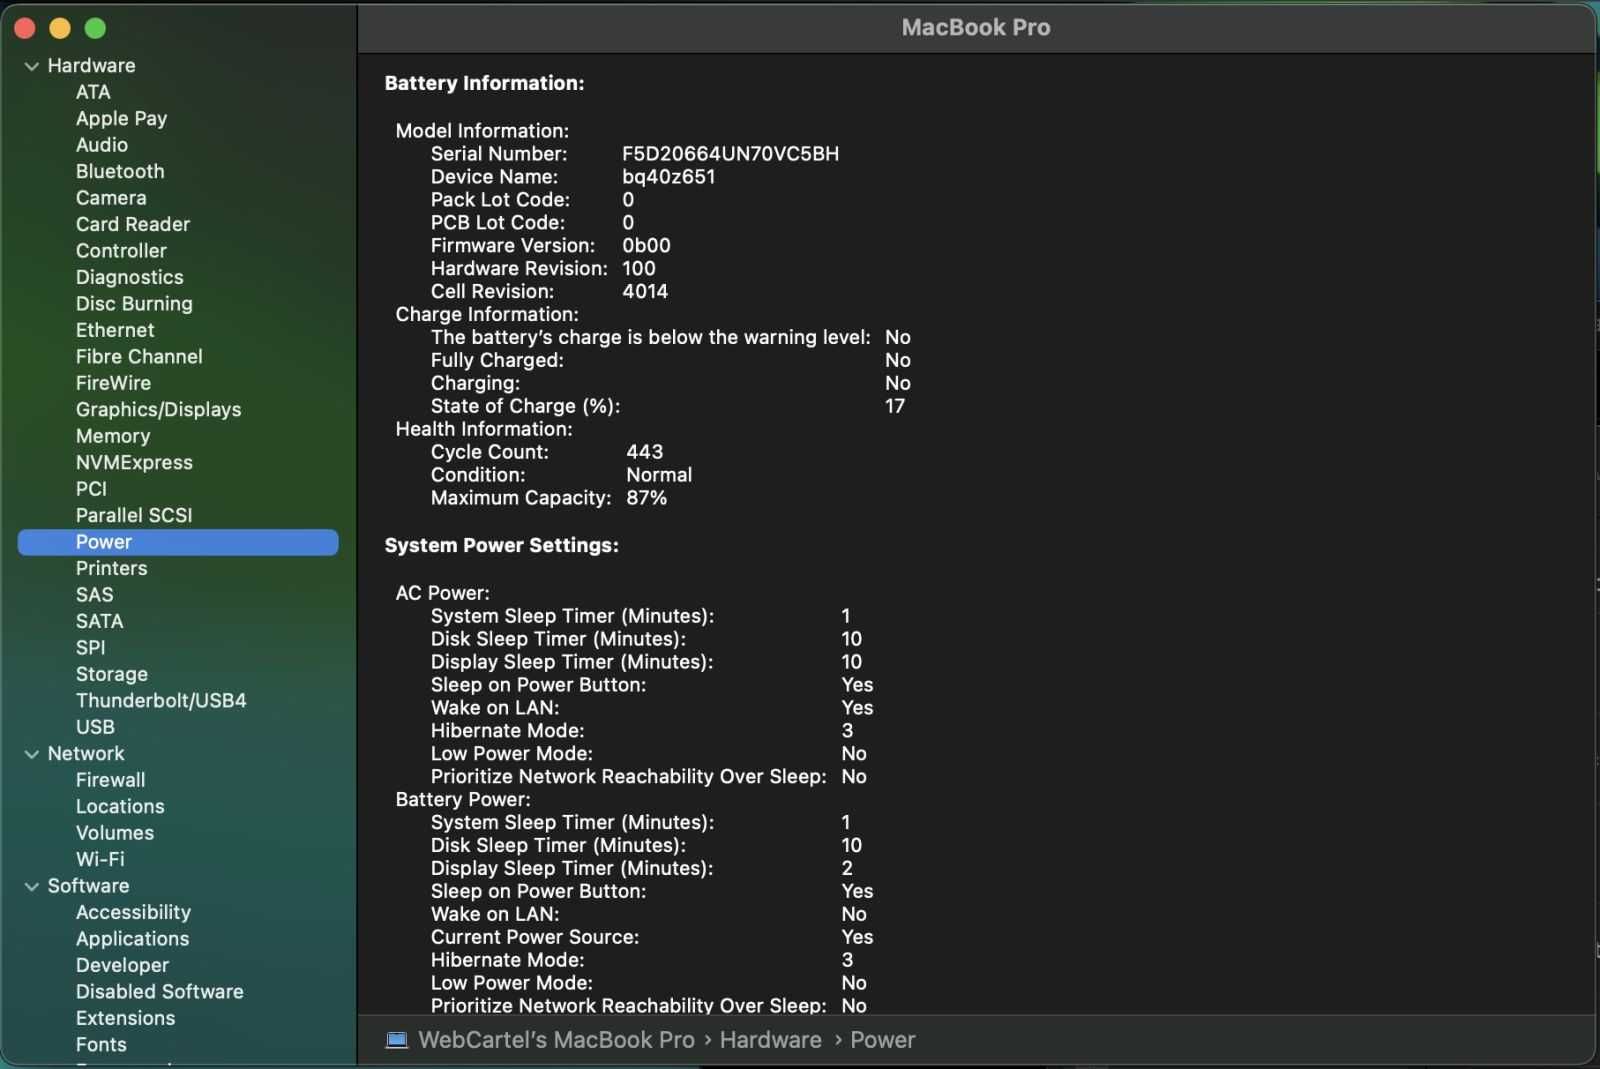The width and height of the screenshot is (1600, 1069).
Task: Click Maximum Capacity value 87%
Action: click(646, 498)
